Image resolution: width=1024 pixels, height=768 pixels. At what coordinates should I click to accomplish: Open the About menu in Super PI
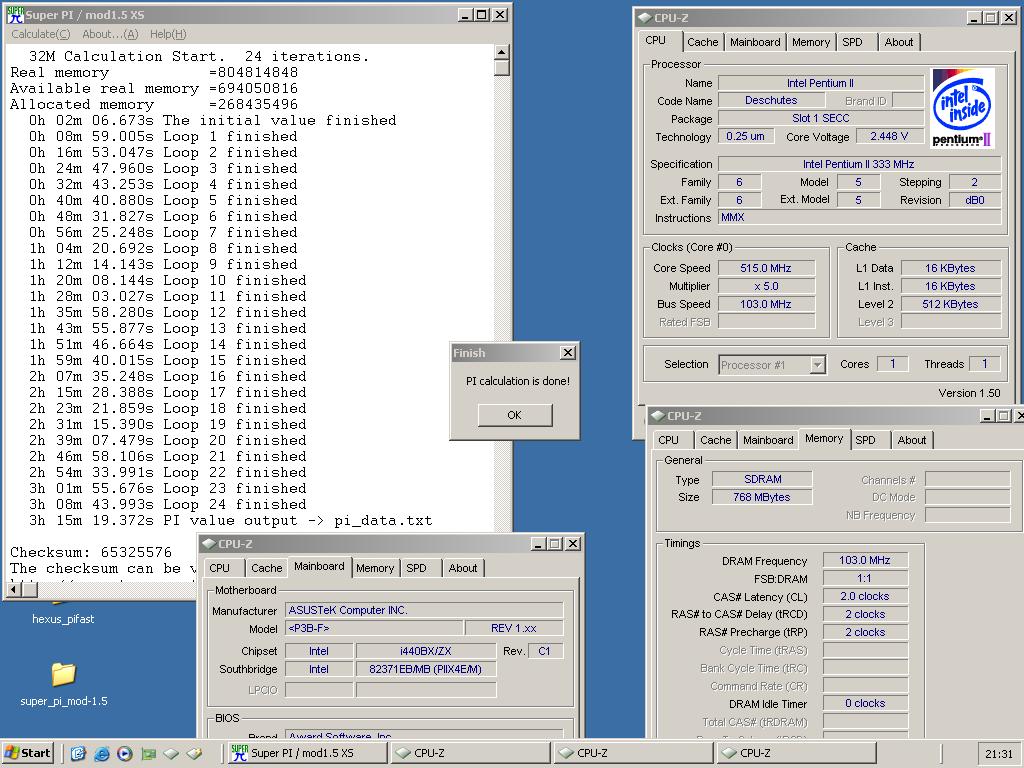point(110,34)
